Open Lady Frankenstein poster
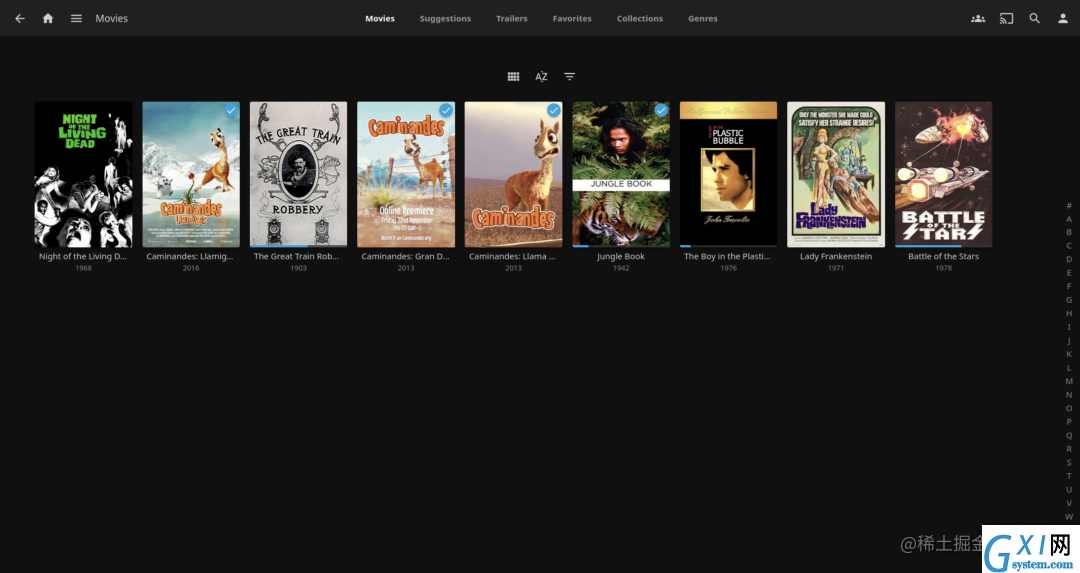1080x573 pixels. pos(835,174)
